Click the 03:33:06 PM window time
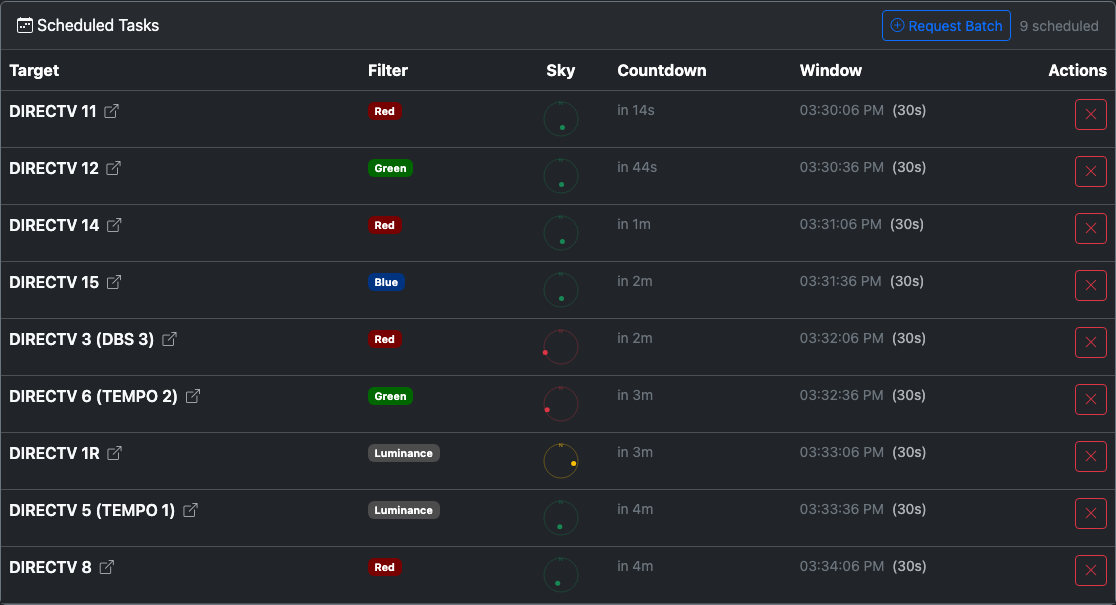1116x605 pixels. [x=841, y=452]
